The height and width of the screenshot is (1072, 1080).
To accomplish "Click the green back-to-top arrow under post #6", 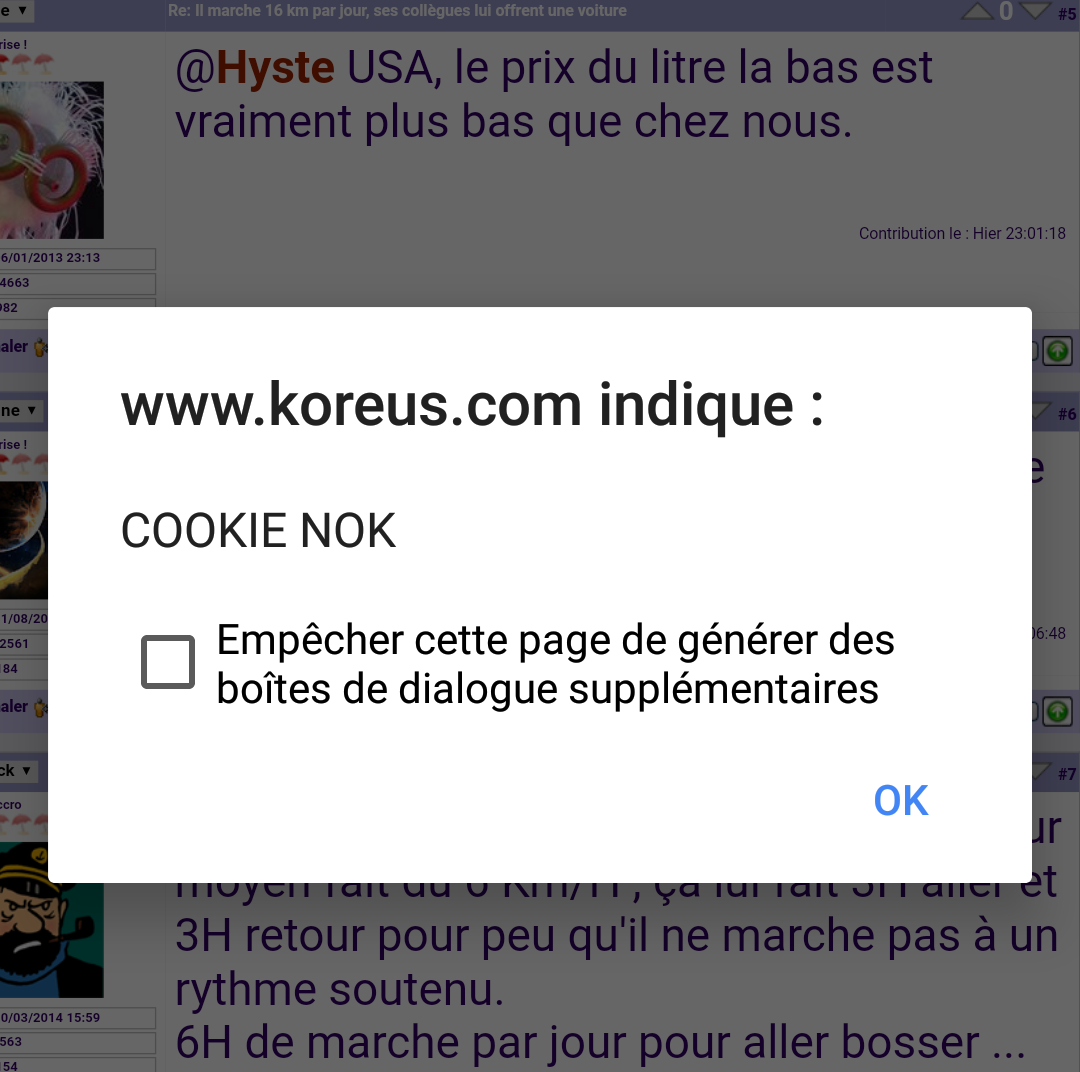I will (1057, 712).
